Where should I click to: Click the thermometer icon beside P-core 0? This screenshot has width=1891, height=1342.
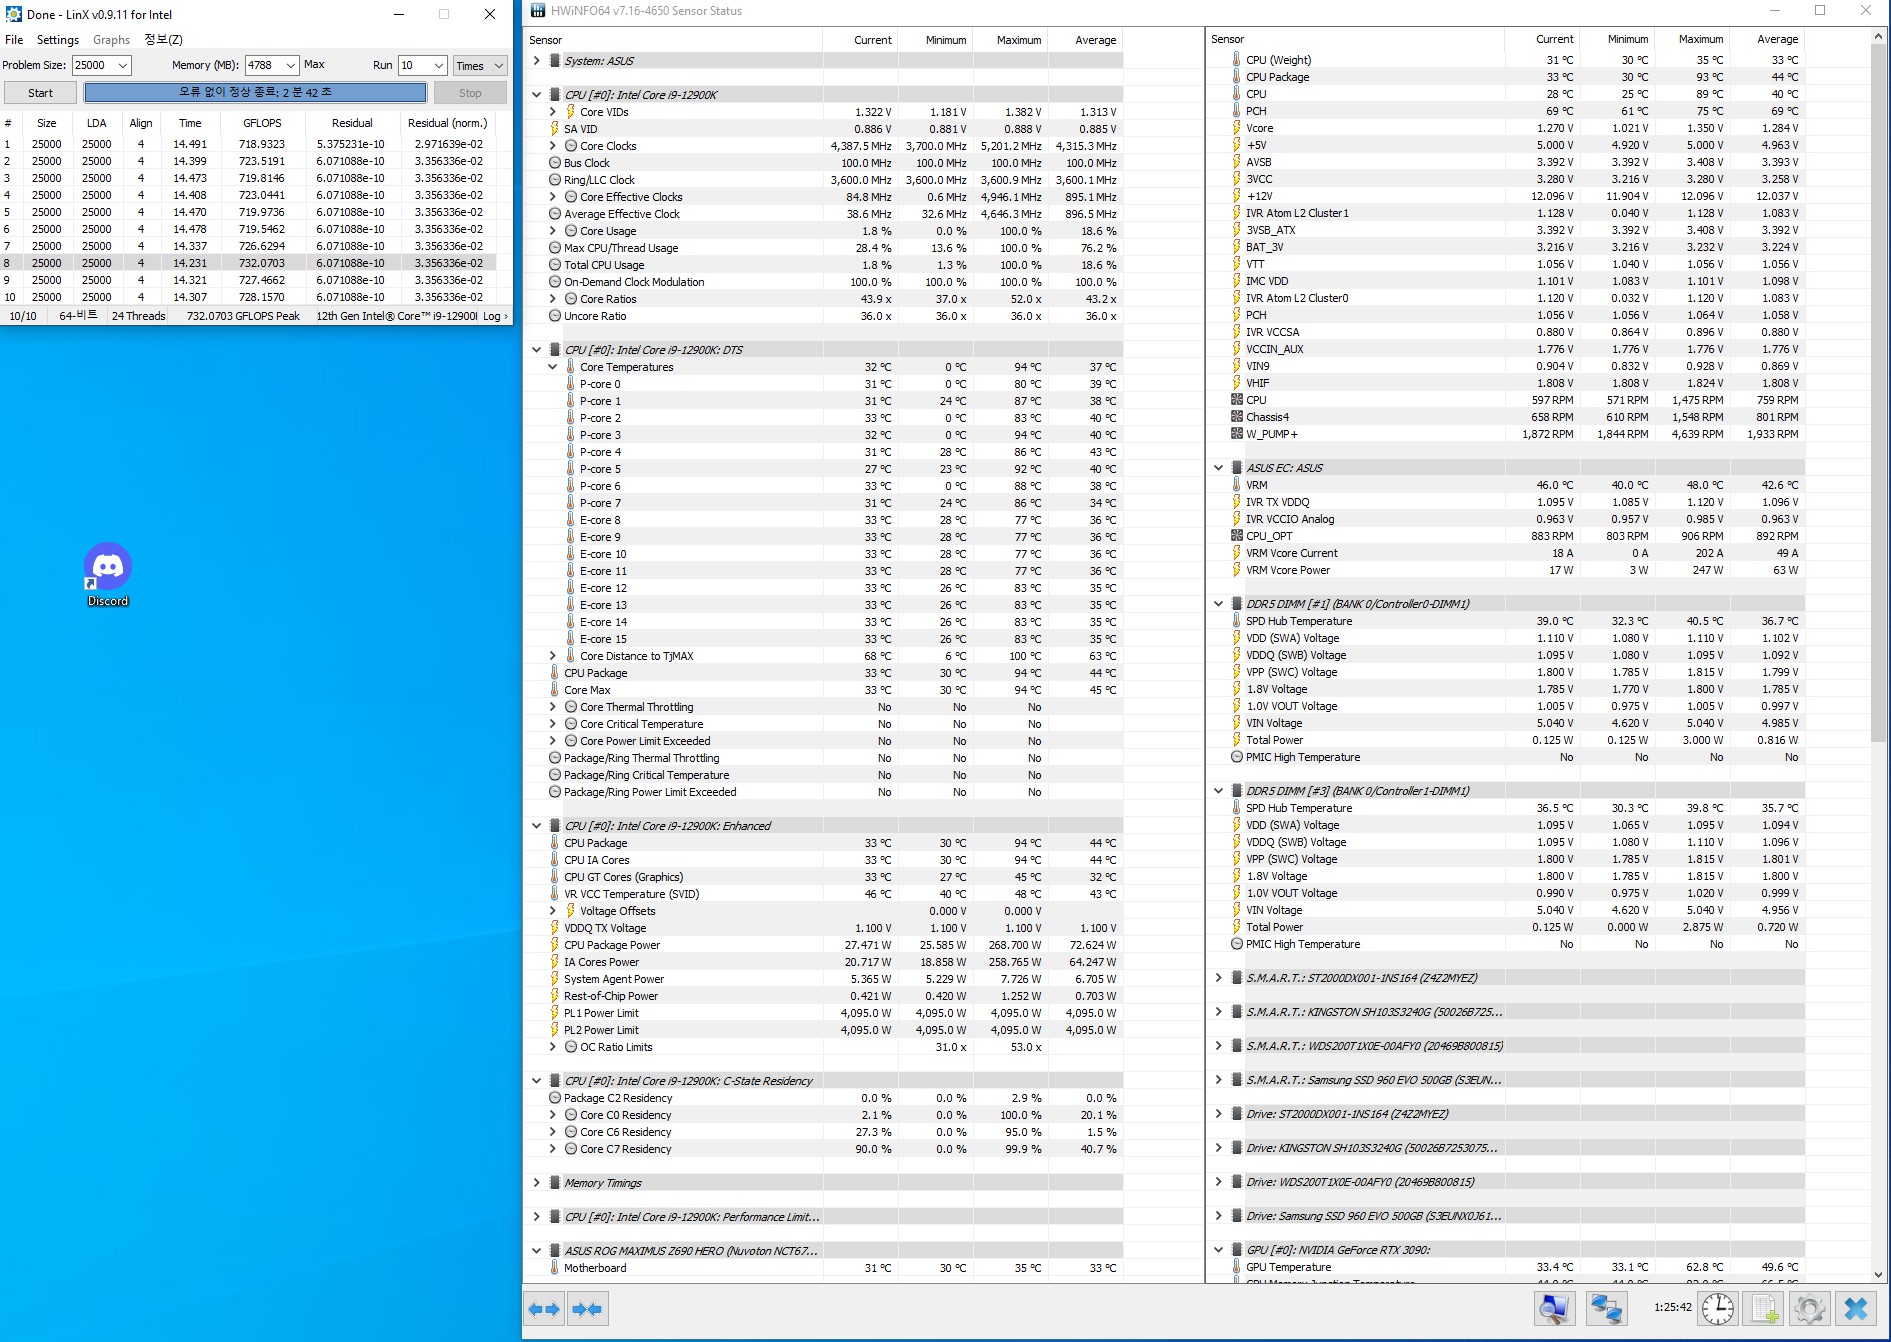[571, 384]
